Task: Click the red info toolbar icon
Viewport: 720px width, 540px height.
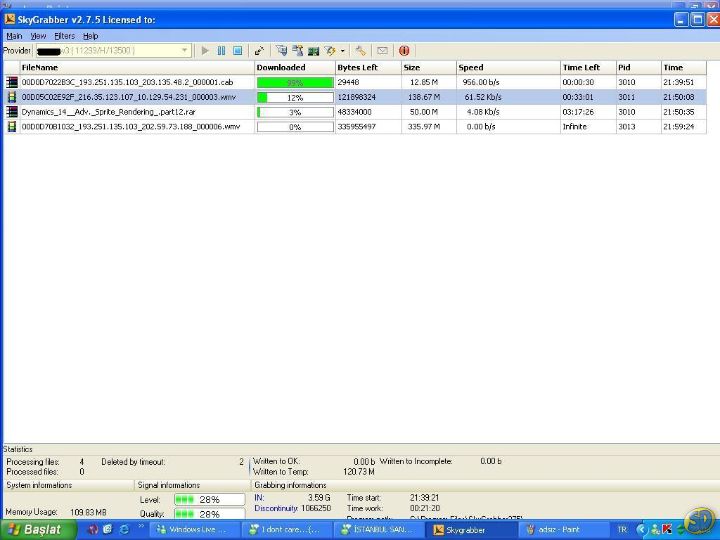Action: pos(404,51)
